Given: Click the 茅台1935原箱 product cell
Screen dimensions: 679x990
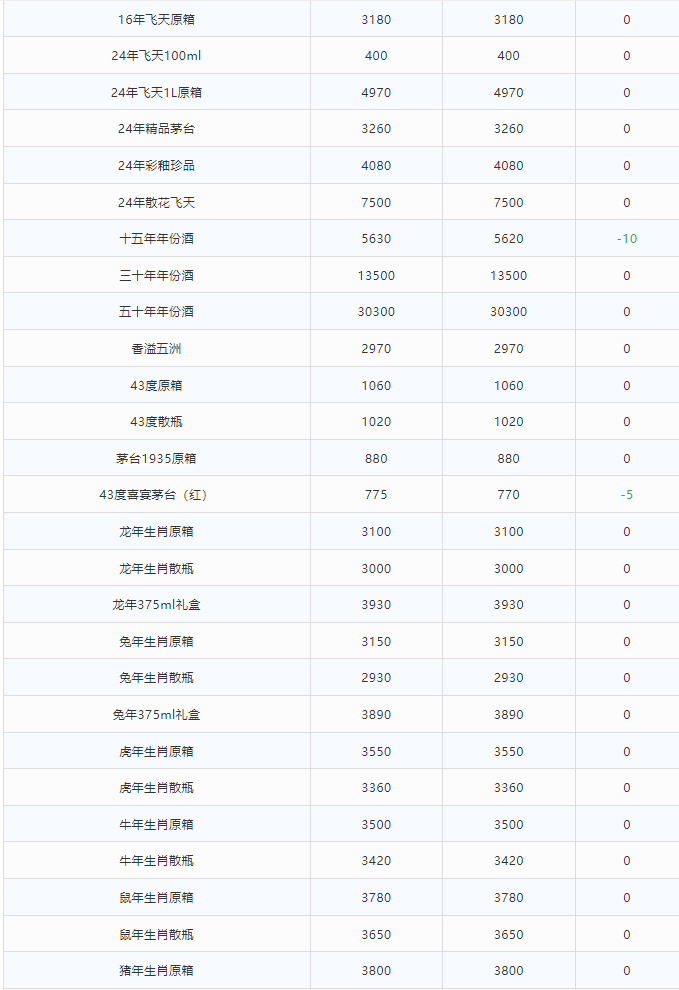Looking at the screenshot, I should (x=156, y=458).
